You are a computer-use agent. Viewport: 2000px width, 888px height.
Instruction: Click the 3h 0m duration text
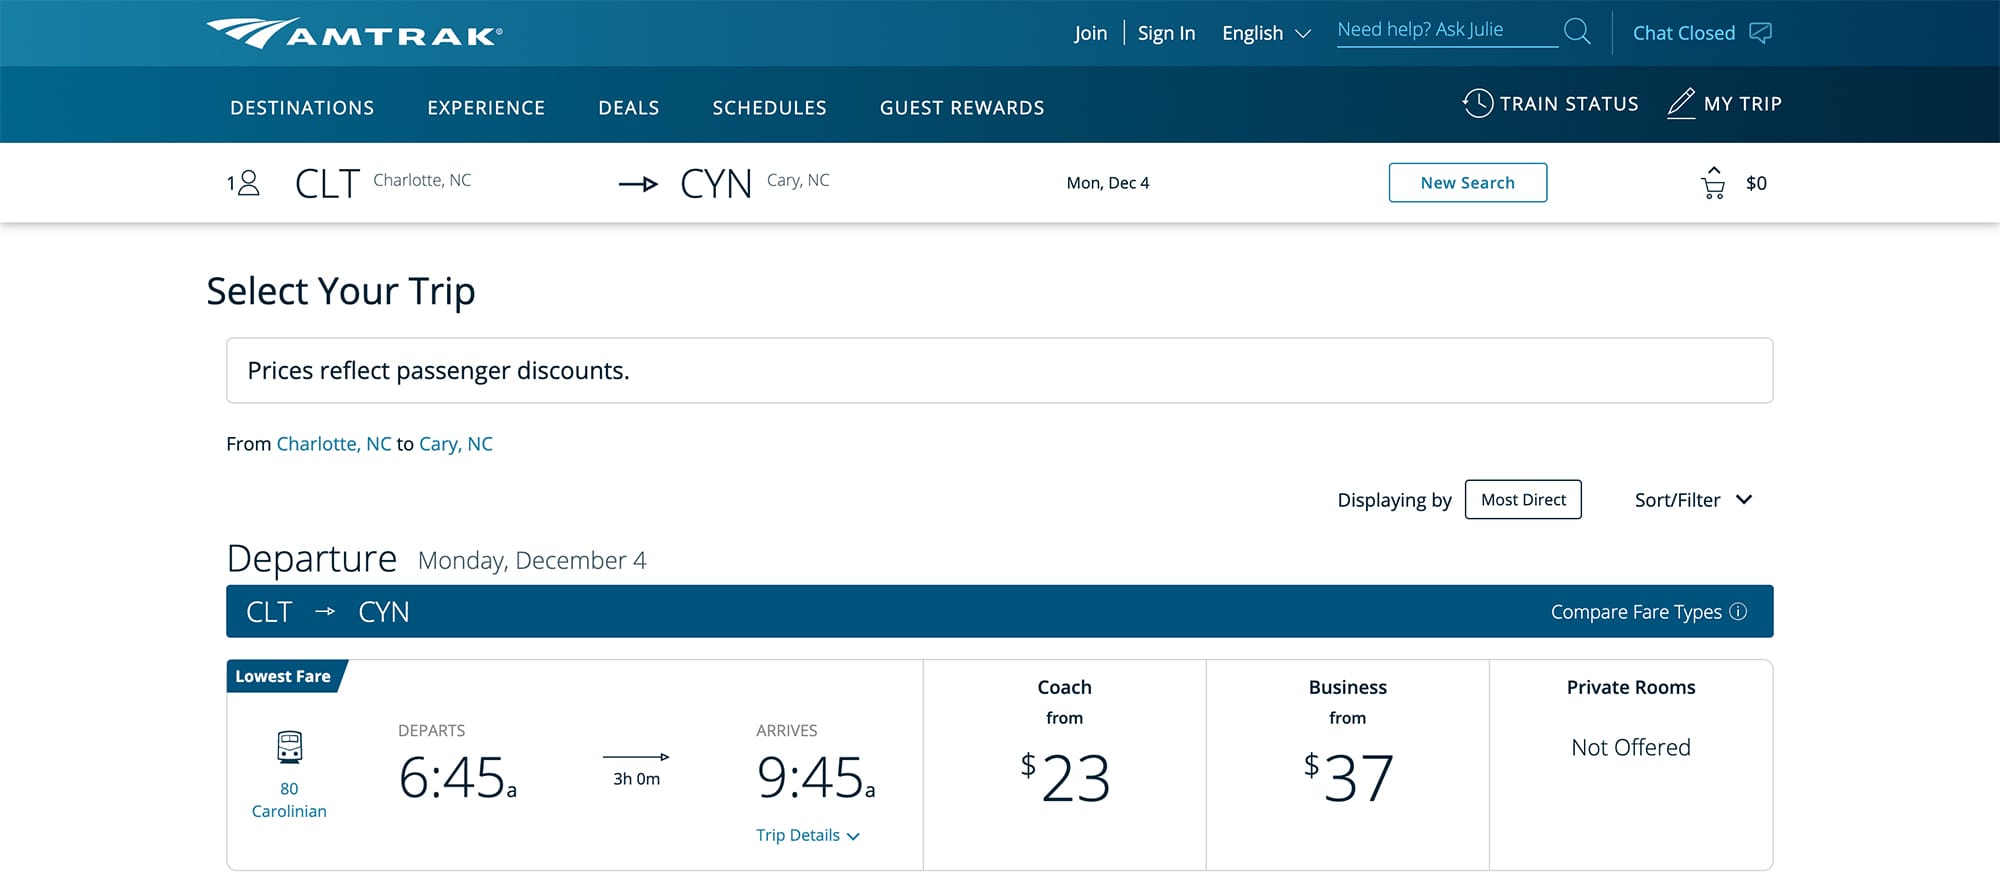[x=636, y=779]
